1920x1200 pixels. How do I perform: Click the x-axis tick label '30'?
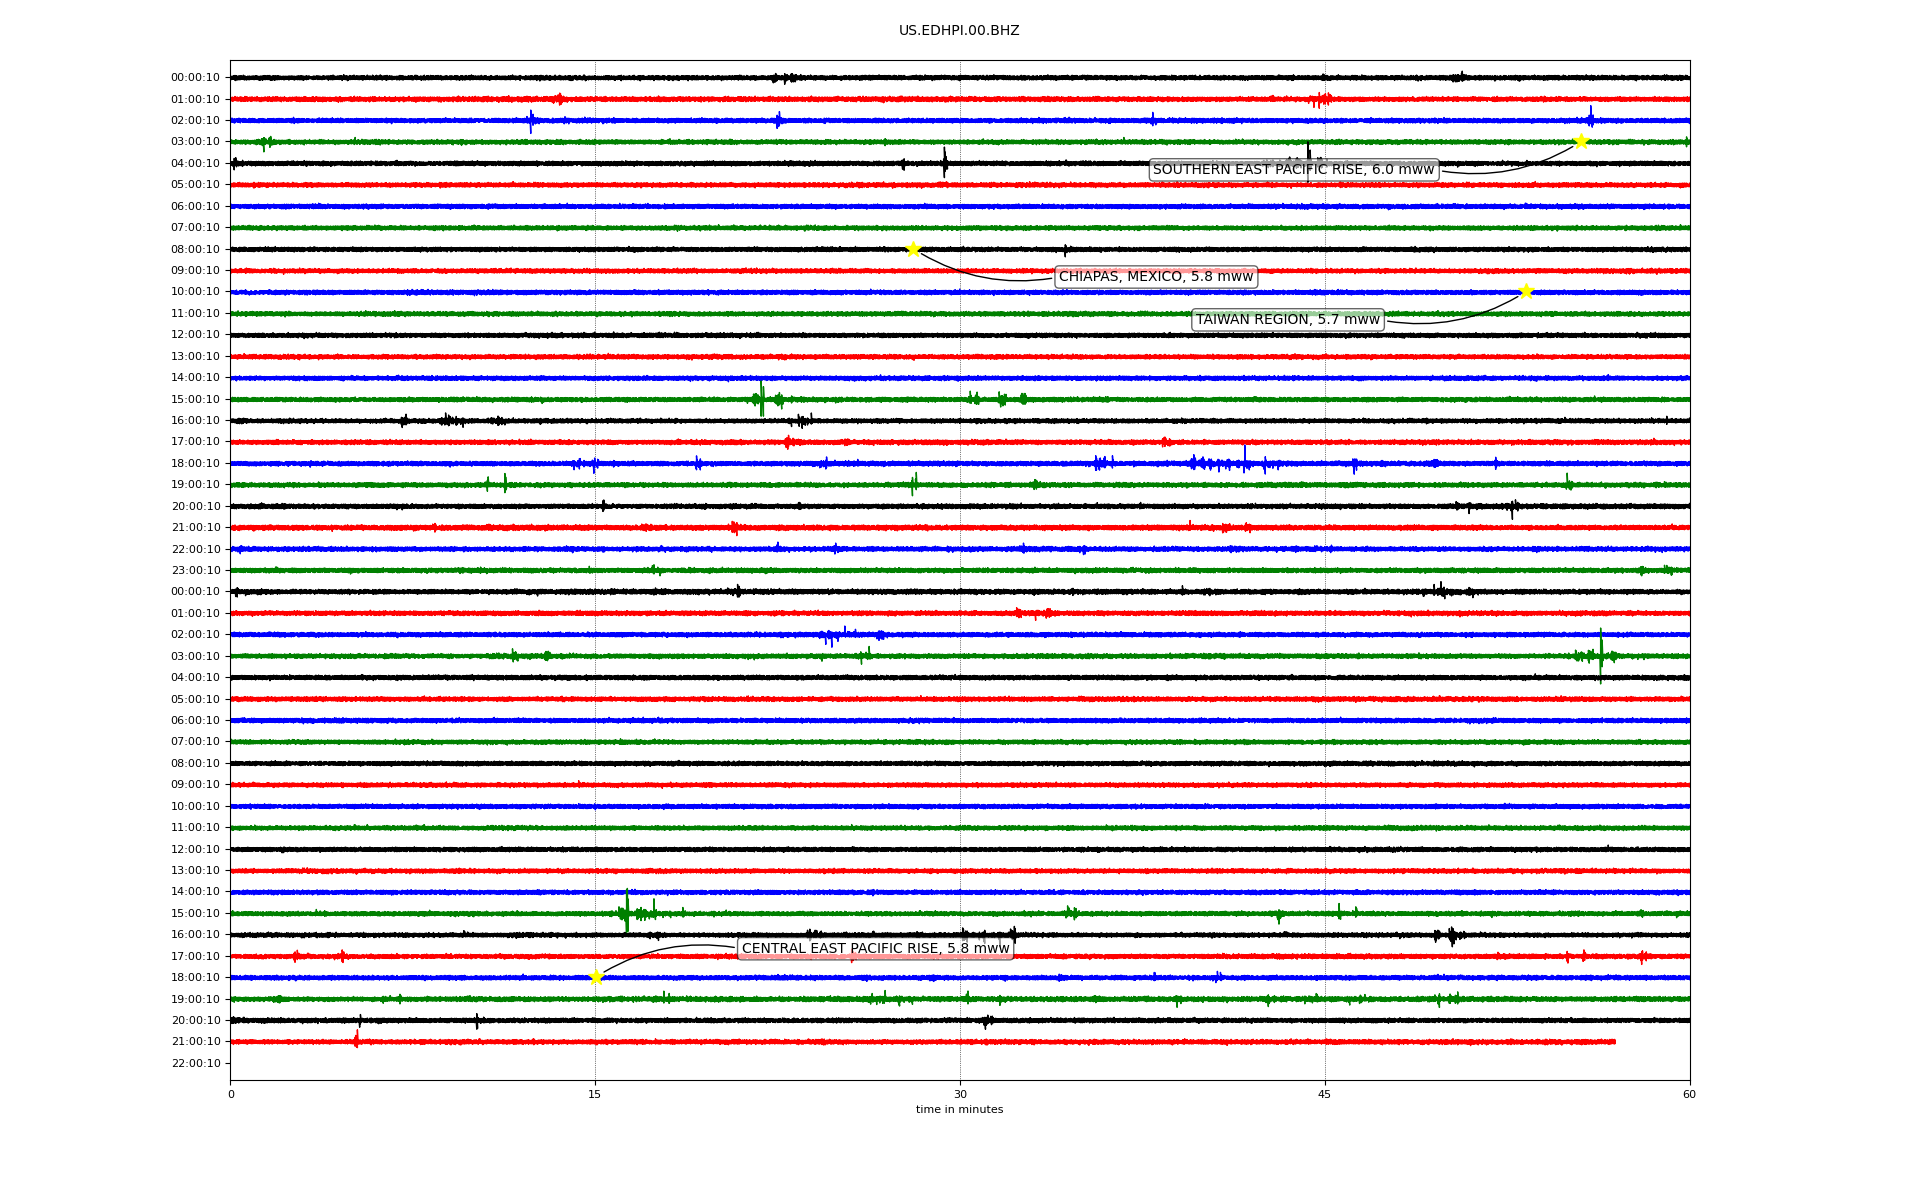(960, 1094)
